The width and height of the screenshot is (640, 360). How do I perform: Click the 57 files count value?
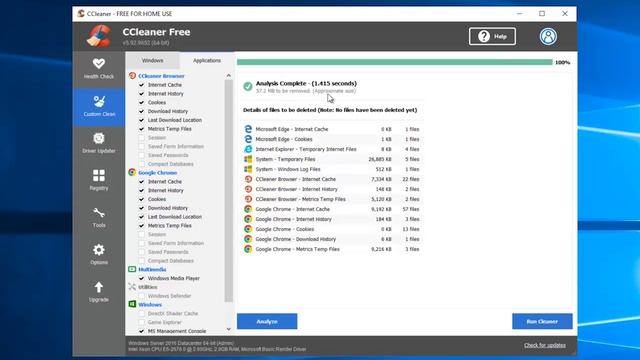[411, 209]
